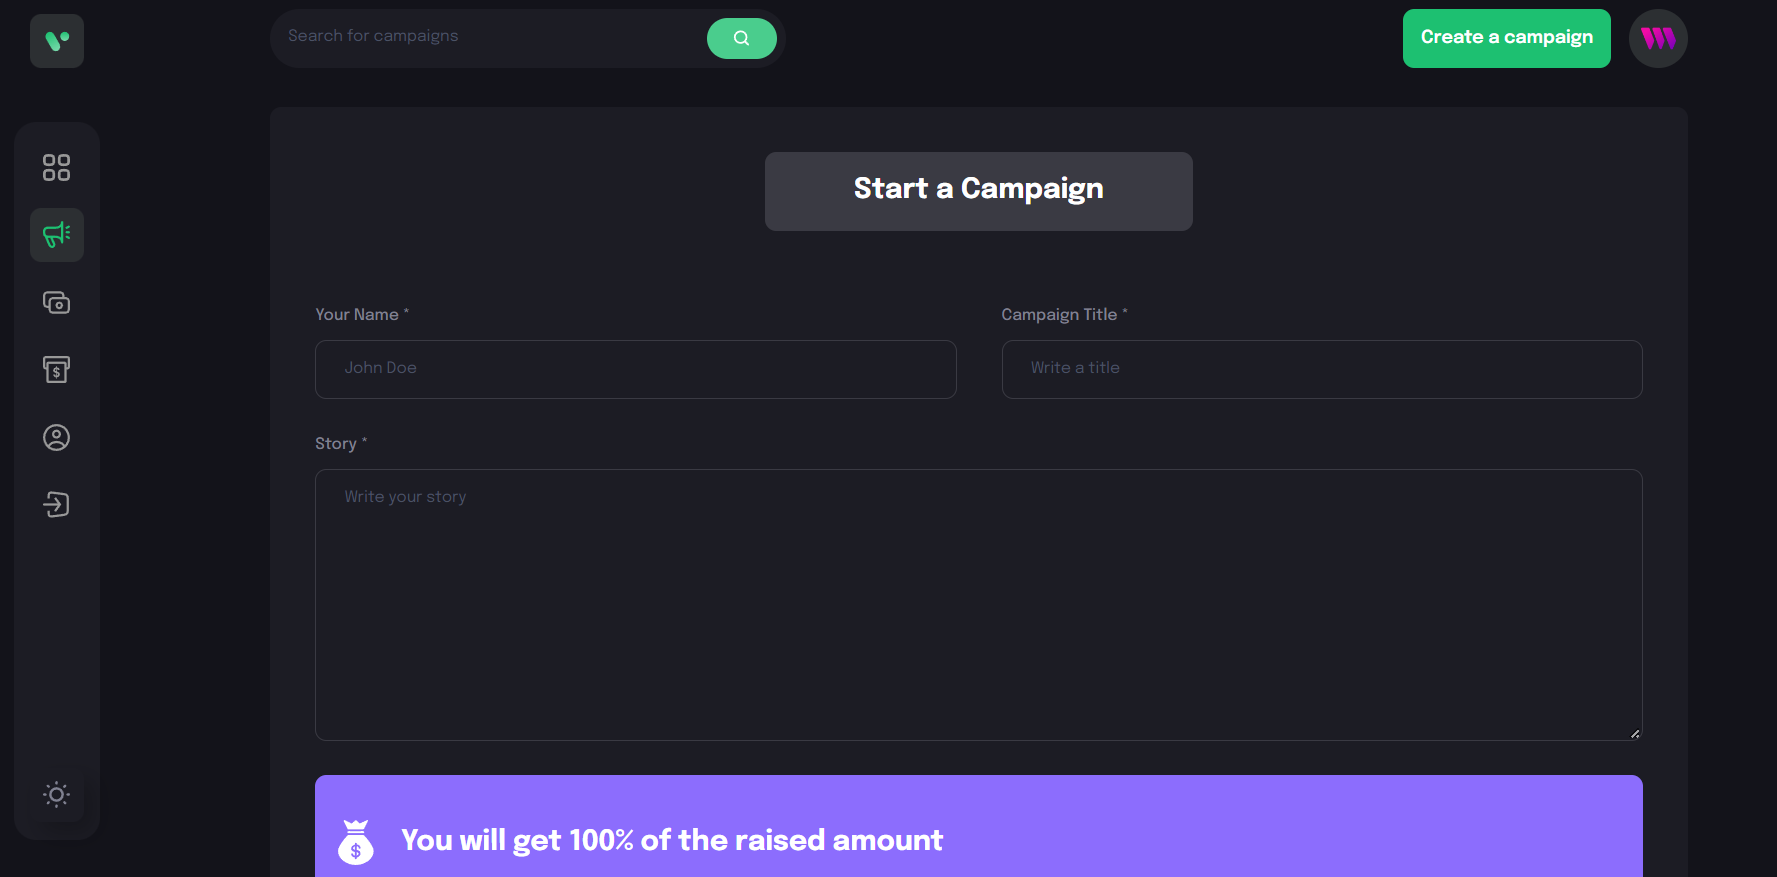Click the Start a Campaign heading

pyautogui.click(x=978, y=190)
